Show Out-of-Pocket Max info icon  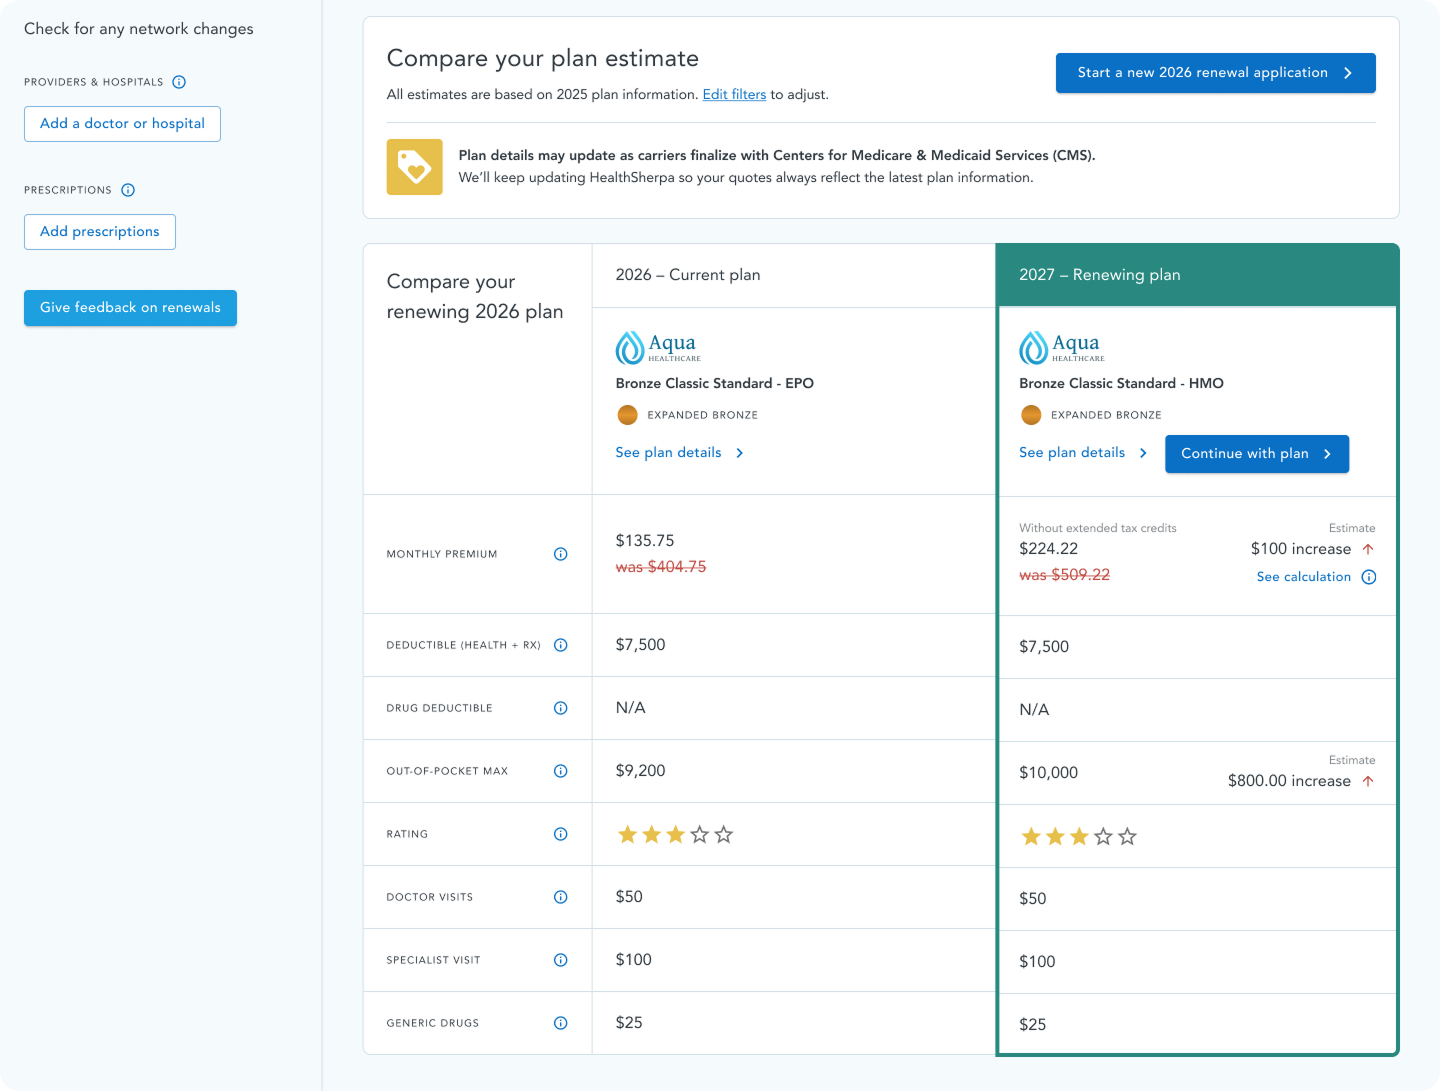[x=561, y=771]
